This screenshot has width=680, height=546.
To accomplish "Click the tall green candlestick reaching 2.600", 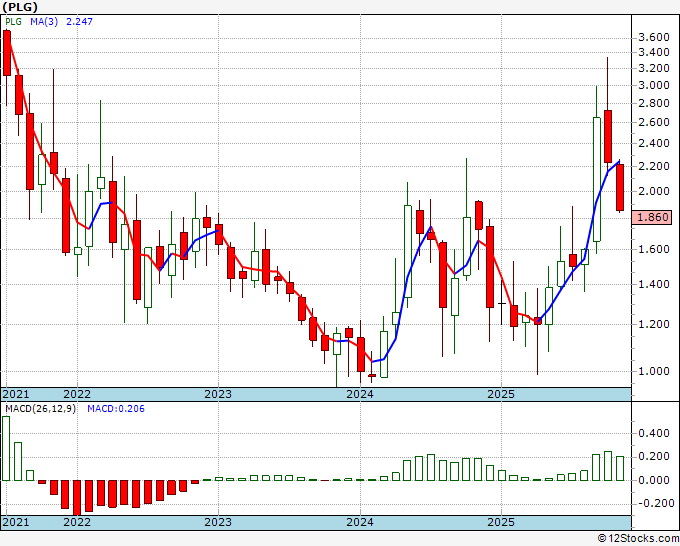I will click(597, 179).
